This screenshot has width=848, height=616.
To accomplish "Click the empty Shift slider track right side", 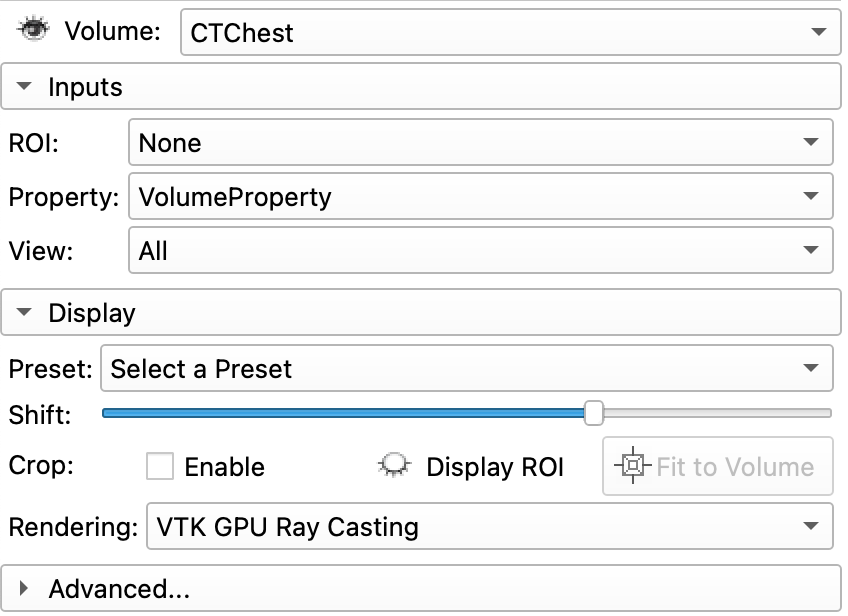I will 717,413.
